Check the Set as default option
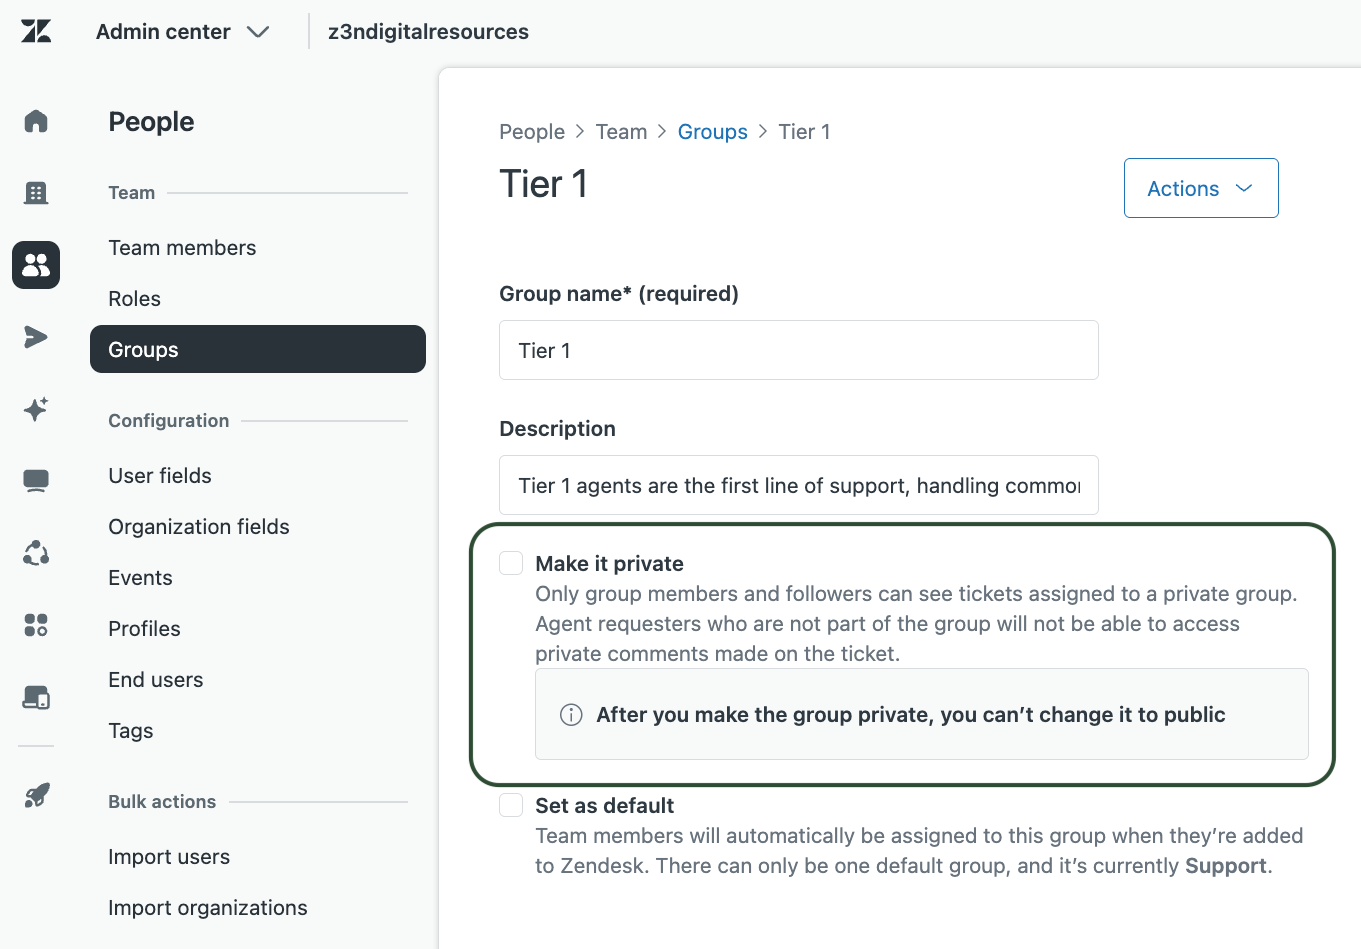The width and height of the screenshot is (1361, 949). click(x=511, y=805)
